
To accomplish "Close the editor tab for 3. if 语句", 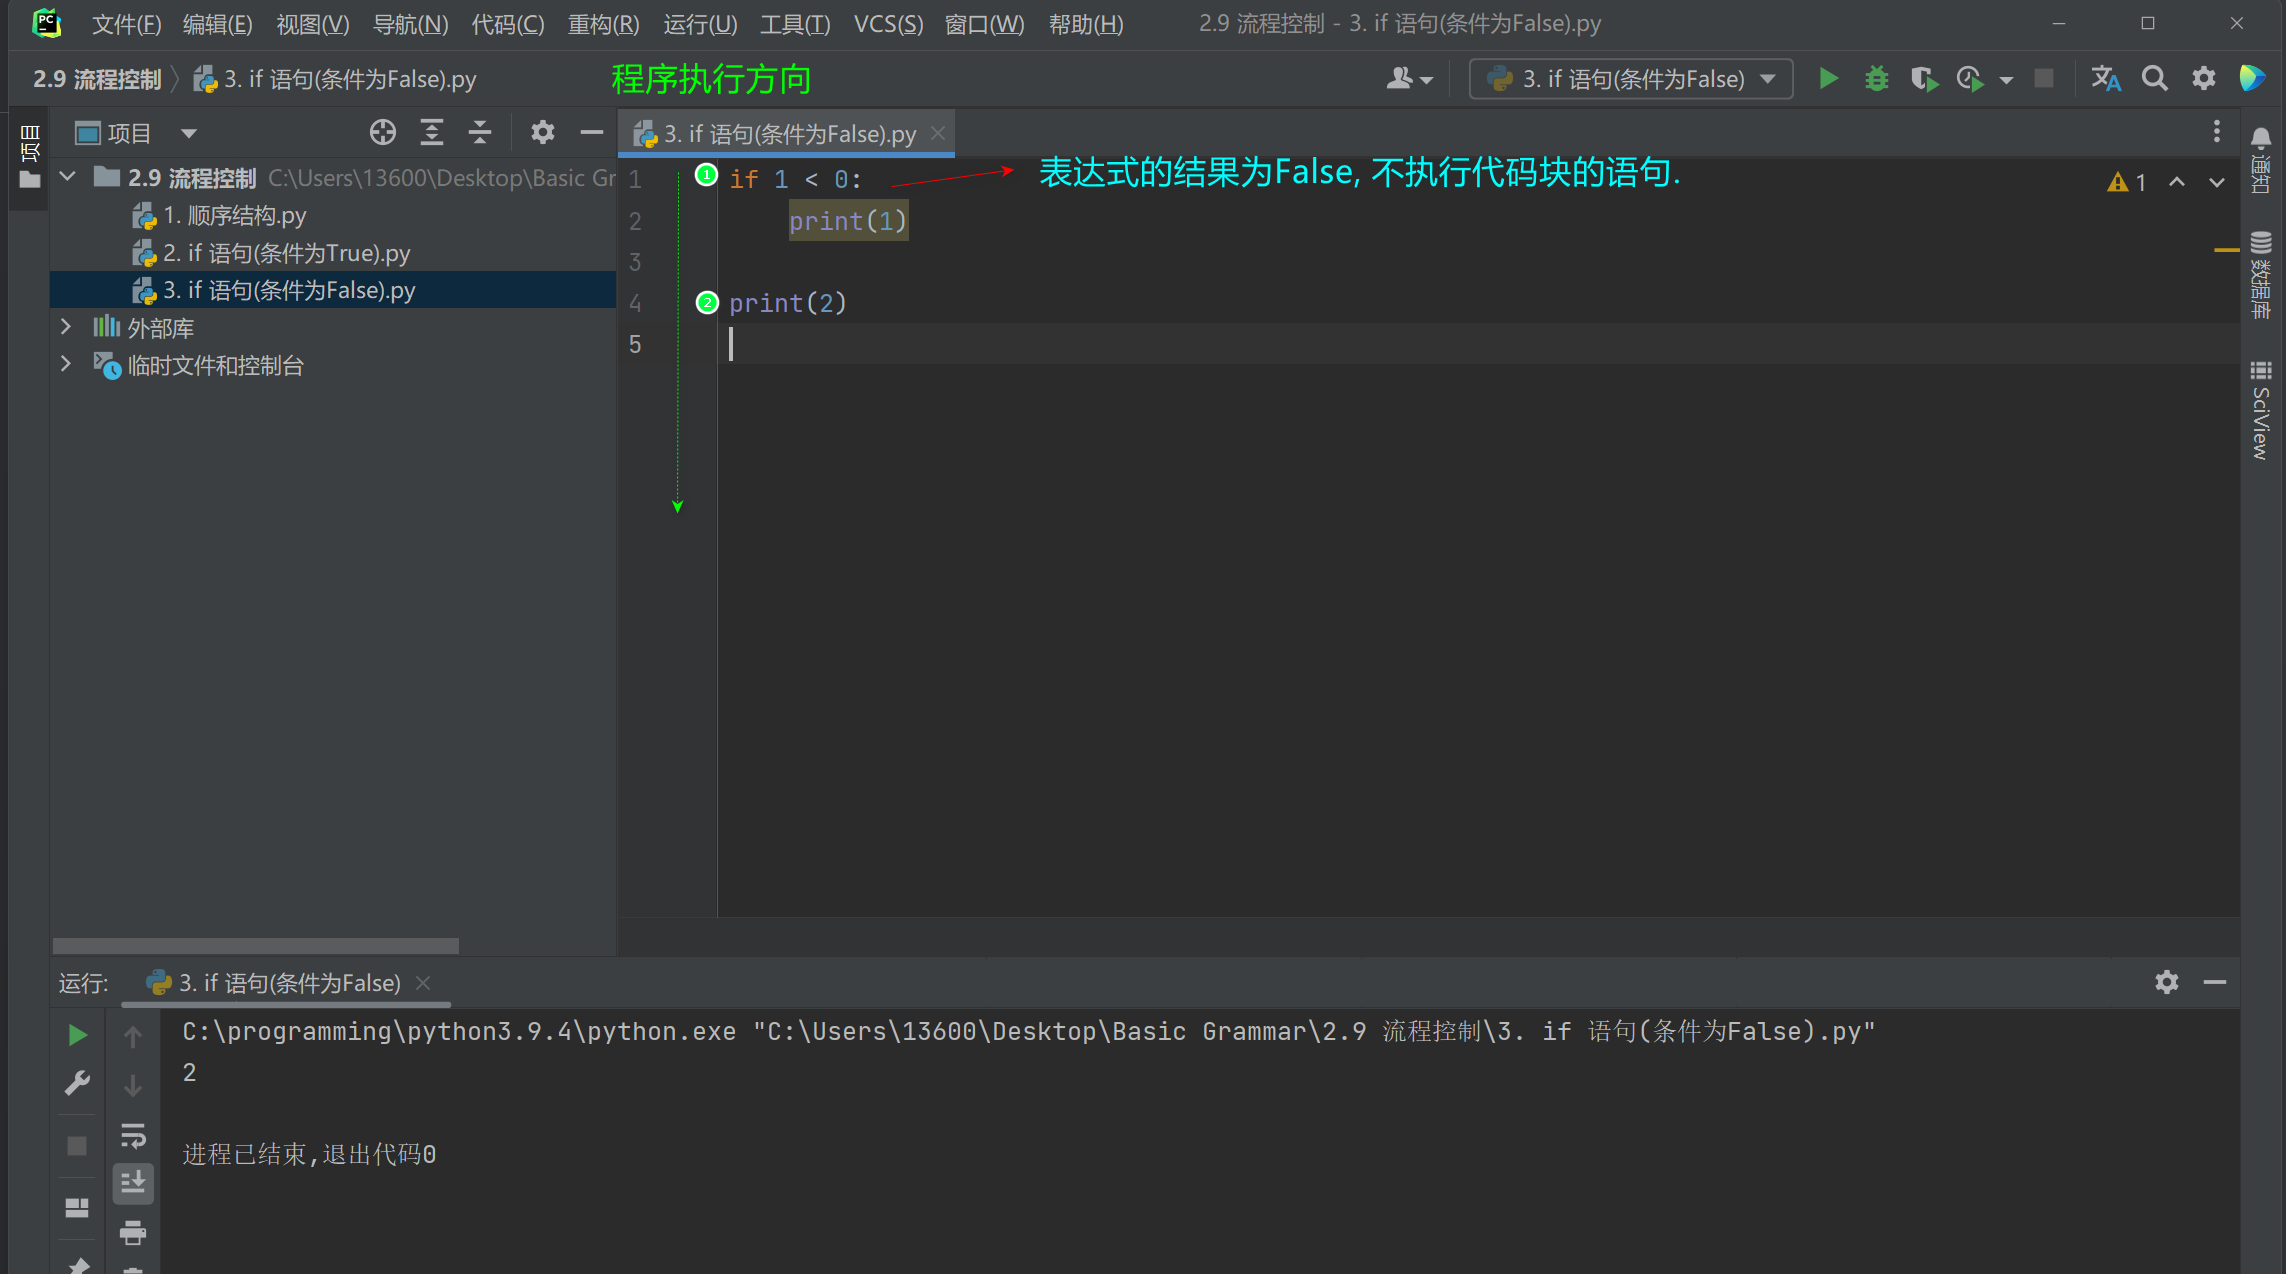I will tap(937, 133).
